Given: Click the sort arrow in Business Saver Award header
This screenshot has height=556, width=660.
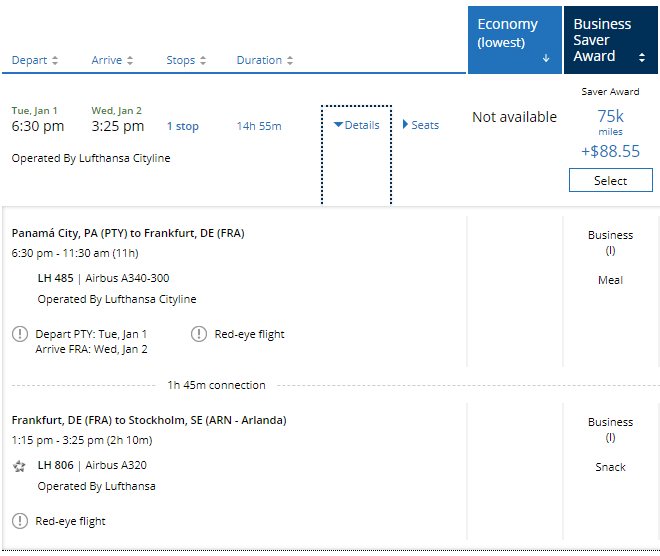Looking at the screenshot, I should (642, 57).
